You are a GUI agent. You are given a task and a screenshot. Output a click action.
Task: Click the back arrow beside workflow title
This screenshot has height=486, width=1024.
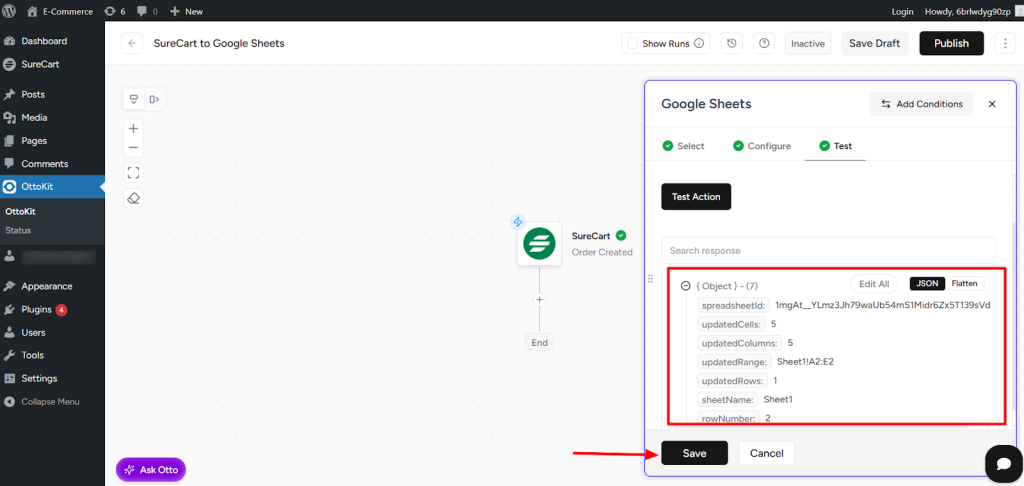coord(132,44)
